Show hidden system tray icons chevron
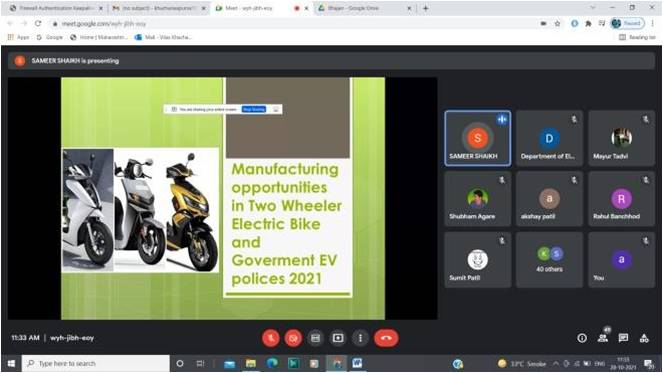Screen dimensions: 663x373 pos(556,363)
